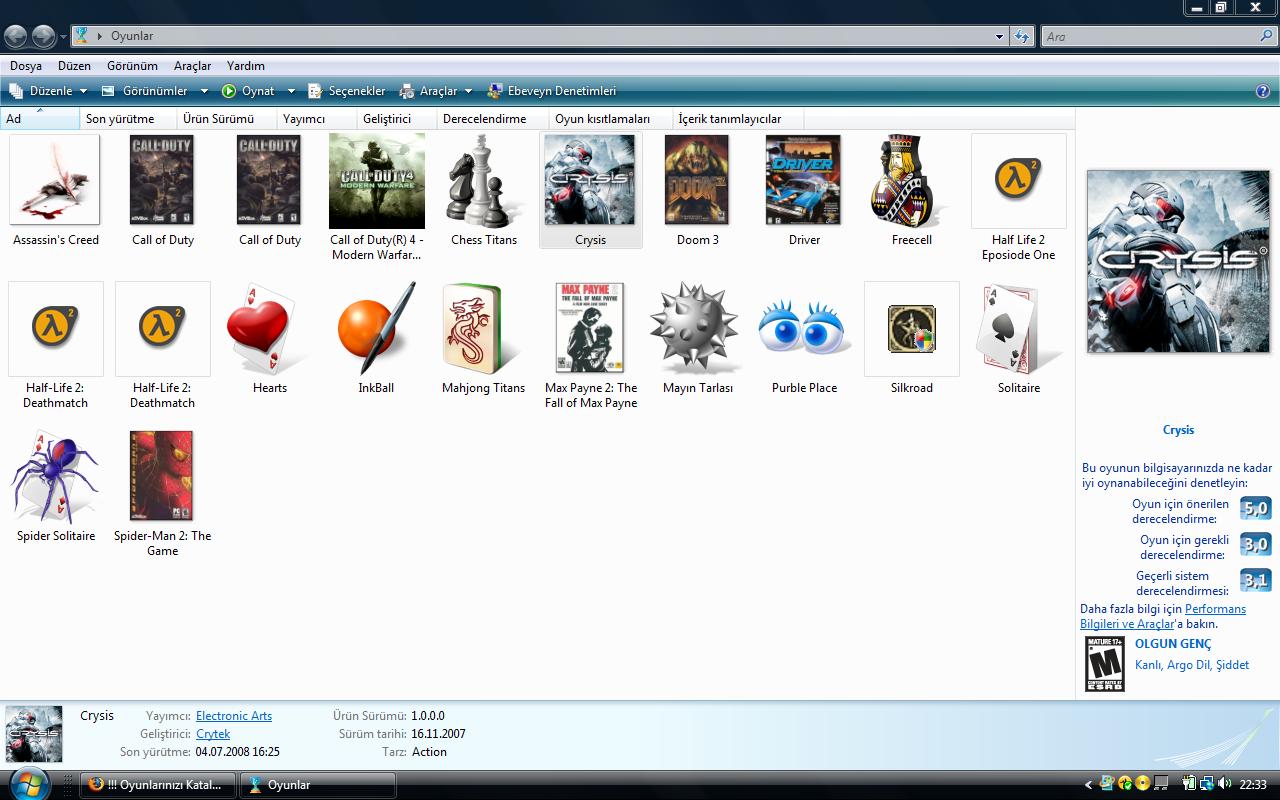This screenshot has height=800, width=1280.
Task: Click the blue help question-mark icon
Action: point(1262,91)
